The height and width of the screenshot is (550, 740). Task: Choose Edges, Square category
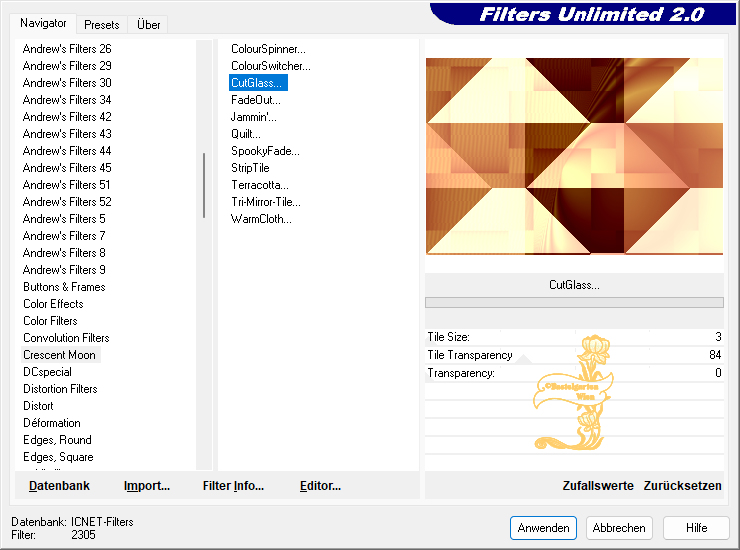point(59,457)
